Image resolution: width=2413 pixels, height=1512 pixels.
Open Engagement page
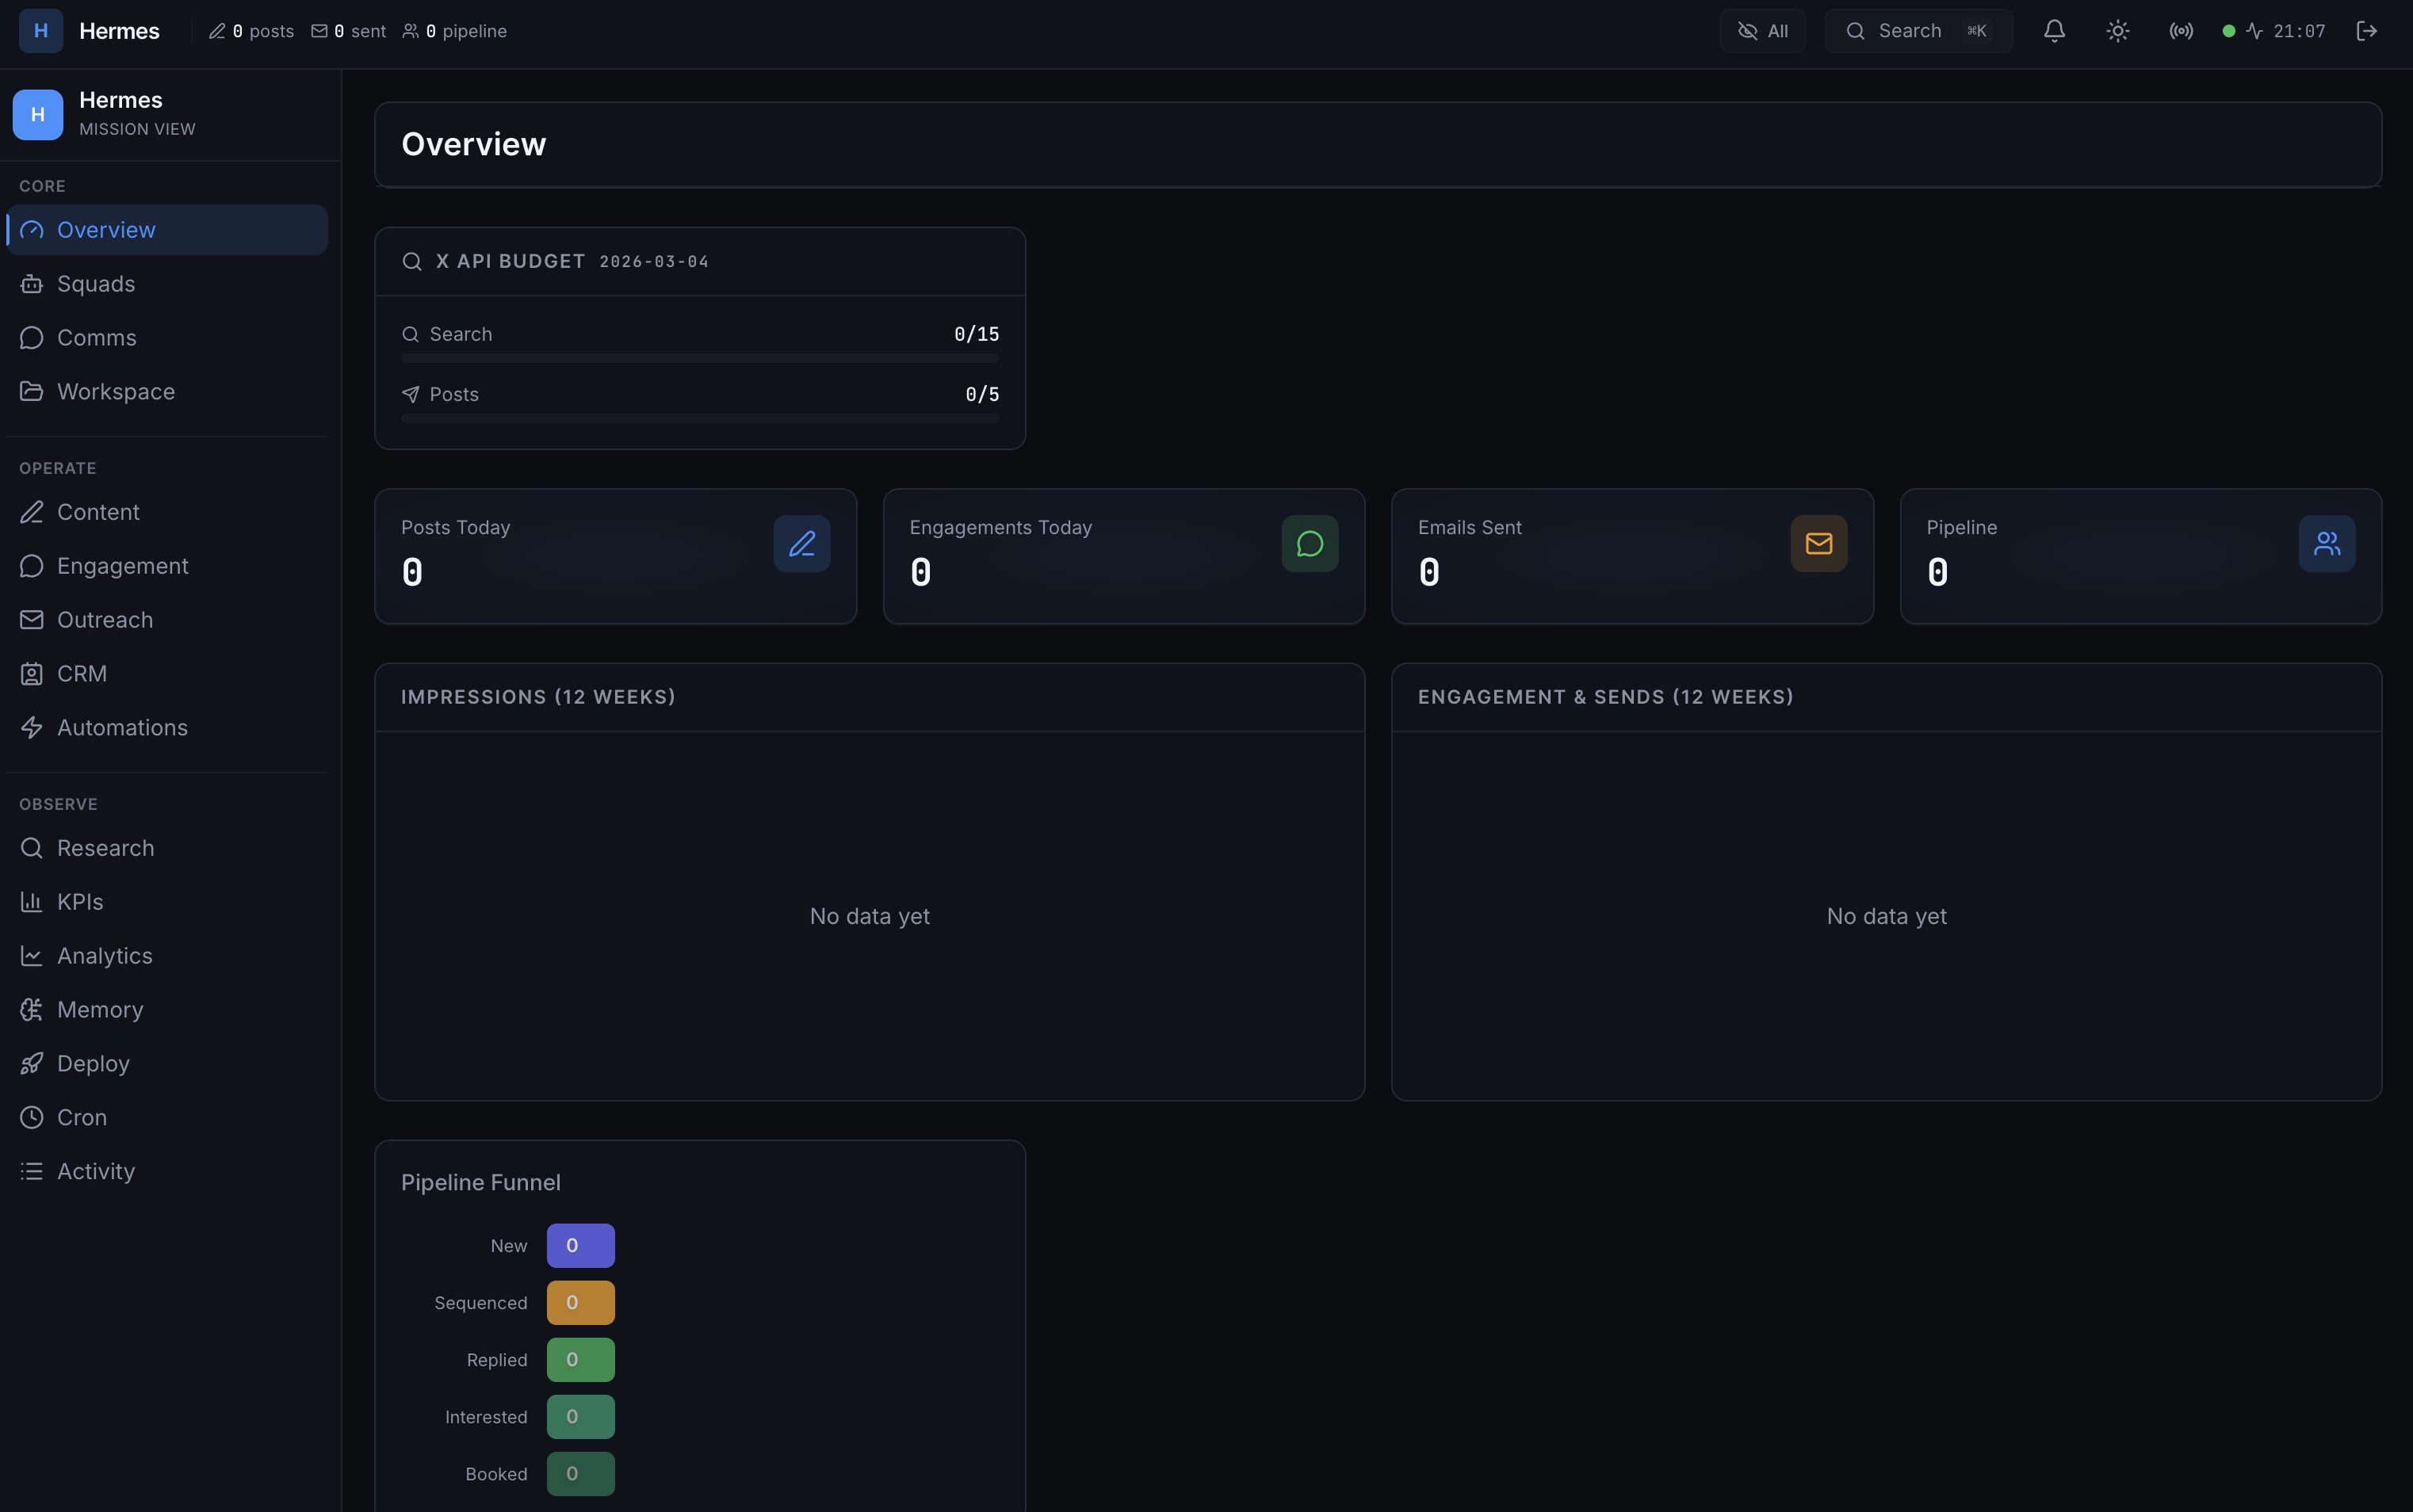tap(167, 566)
